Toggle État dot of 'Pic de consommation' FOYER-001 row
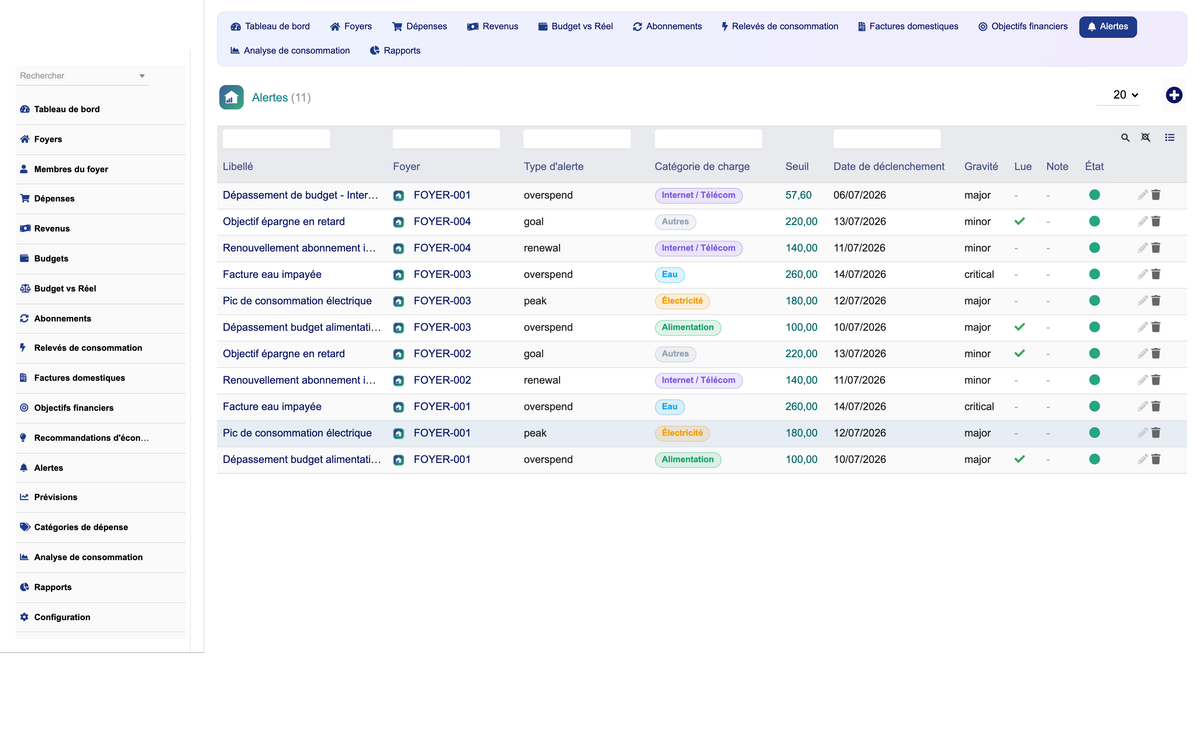This screenshot has height=743, width=1200. coord(1094,433)
